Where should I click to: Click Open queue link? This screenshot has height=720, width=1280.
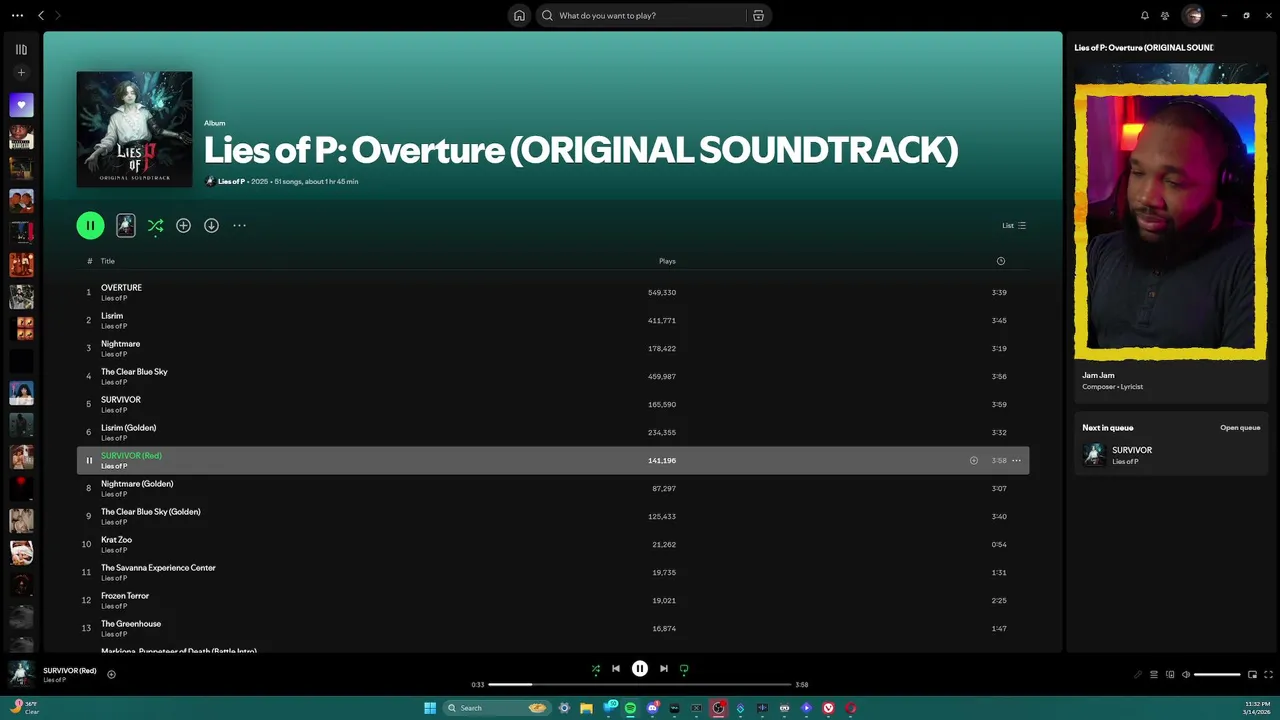point(1240,428)
